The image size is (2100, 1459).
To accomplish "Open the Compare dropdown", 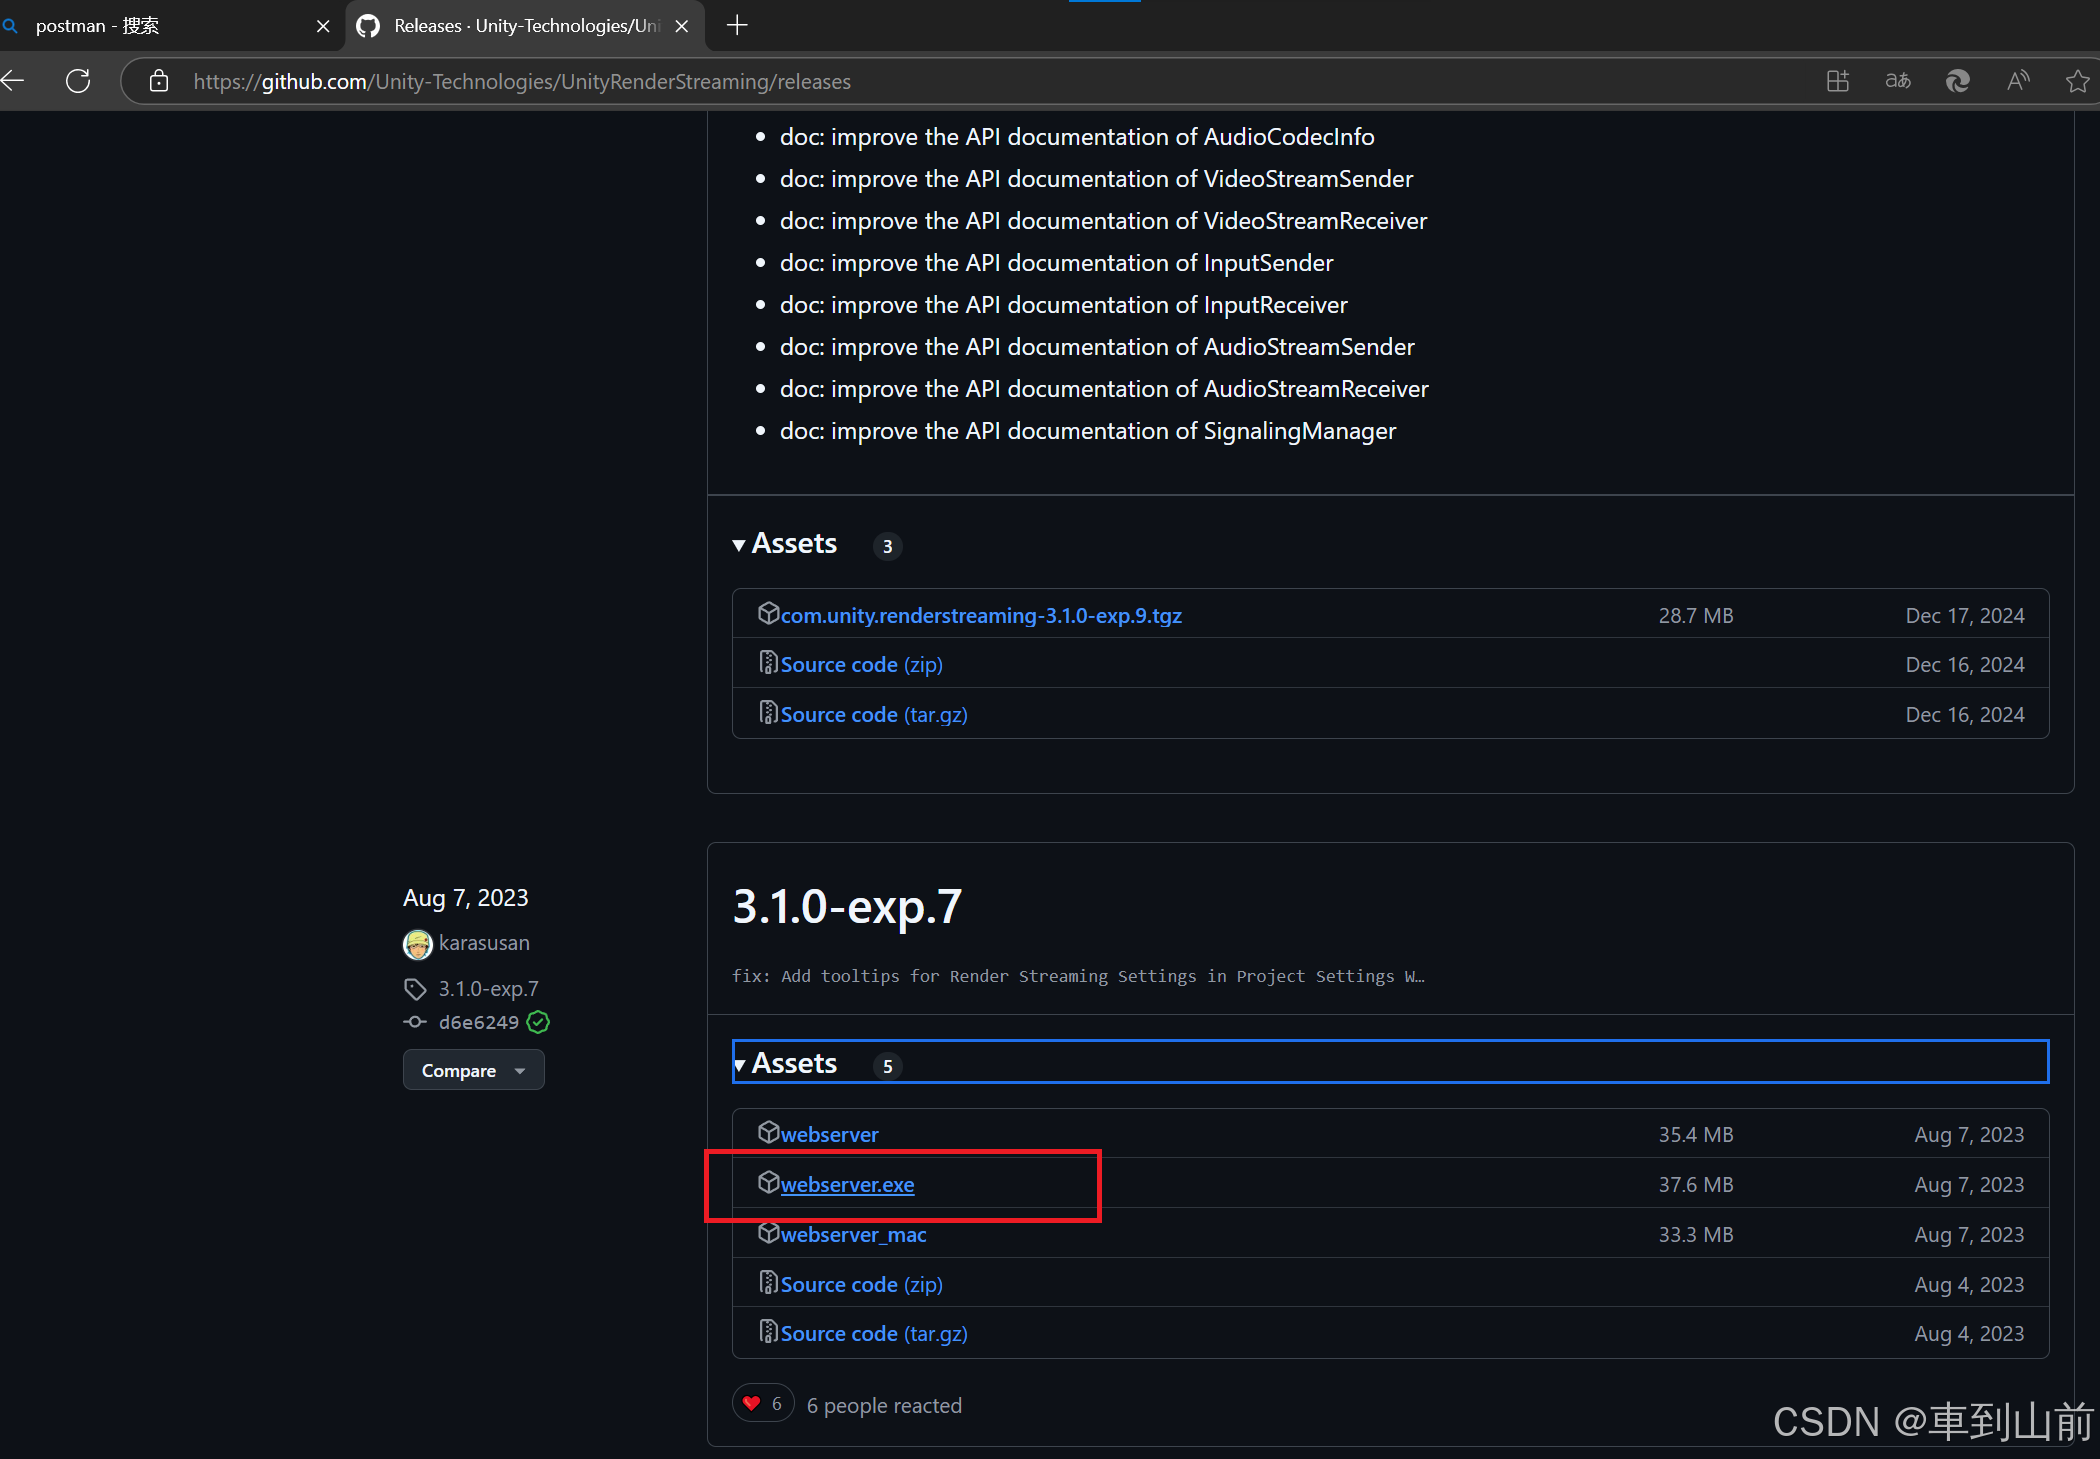I will pyautogui.click(x=473, y=1071).
